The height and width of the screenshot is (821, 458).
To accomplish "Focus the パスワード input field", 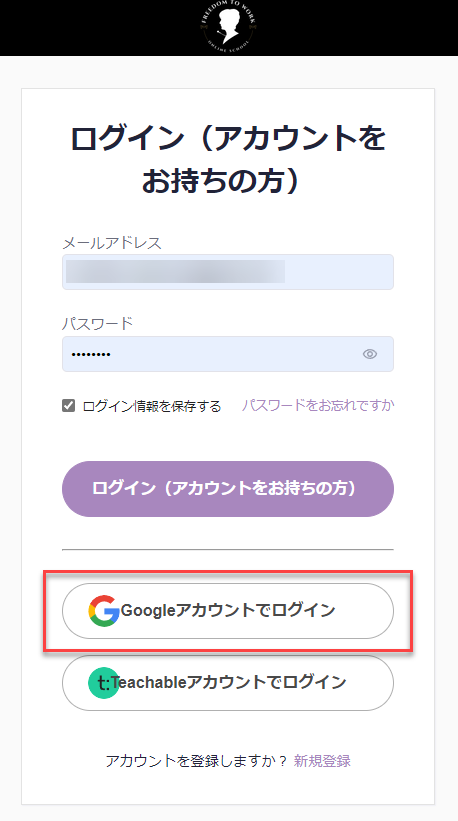I will pos(228,354).
